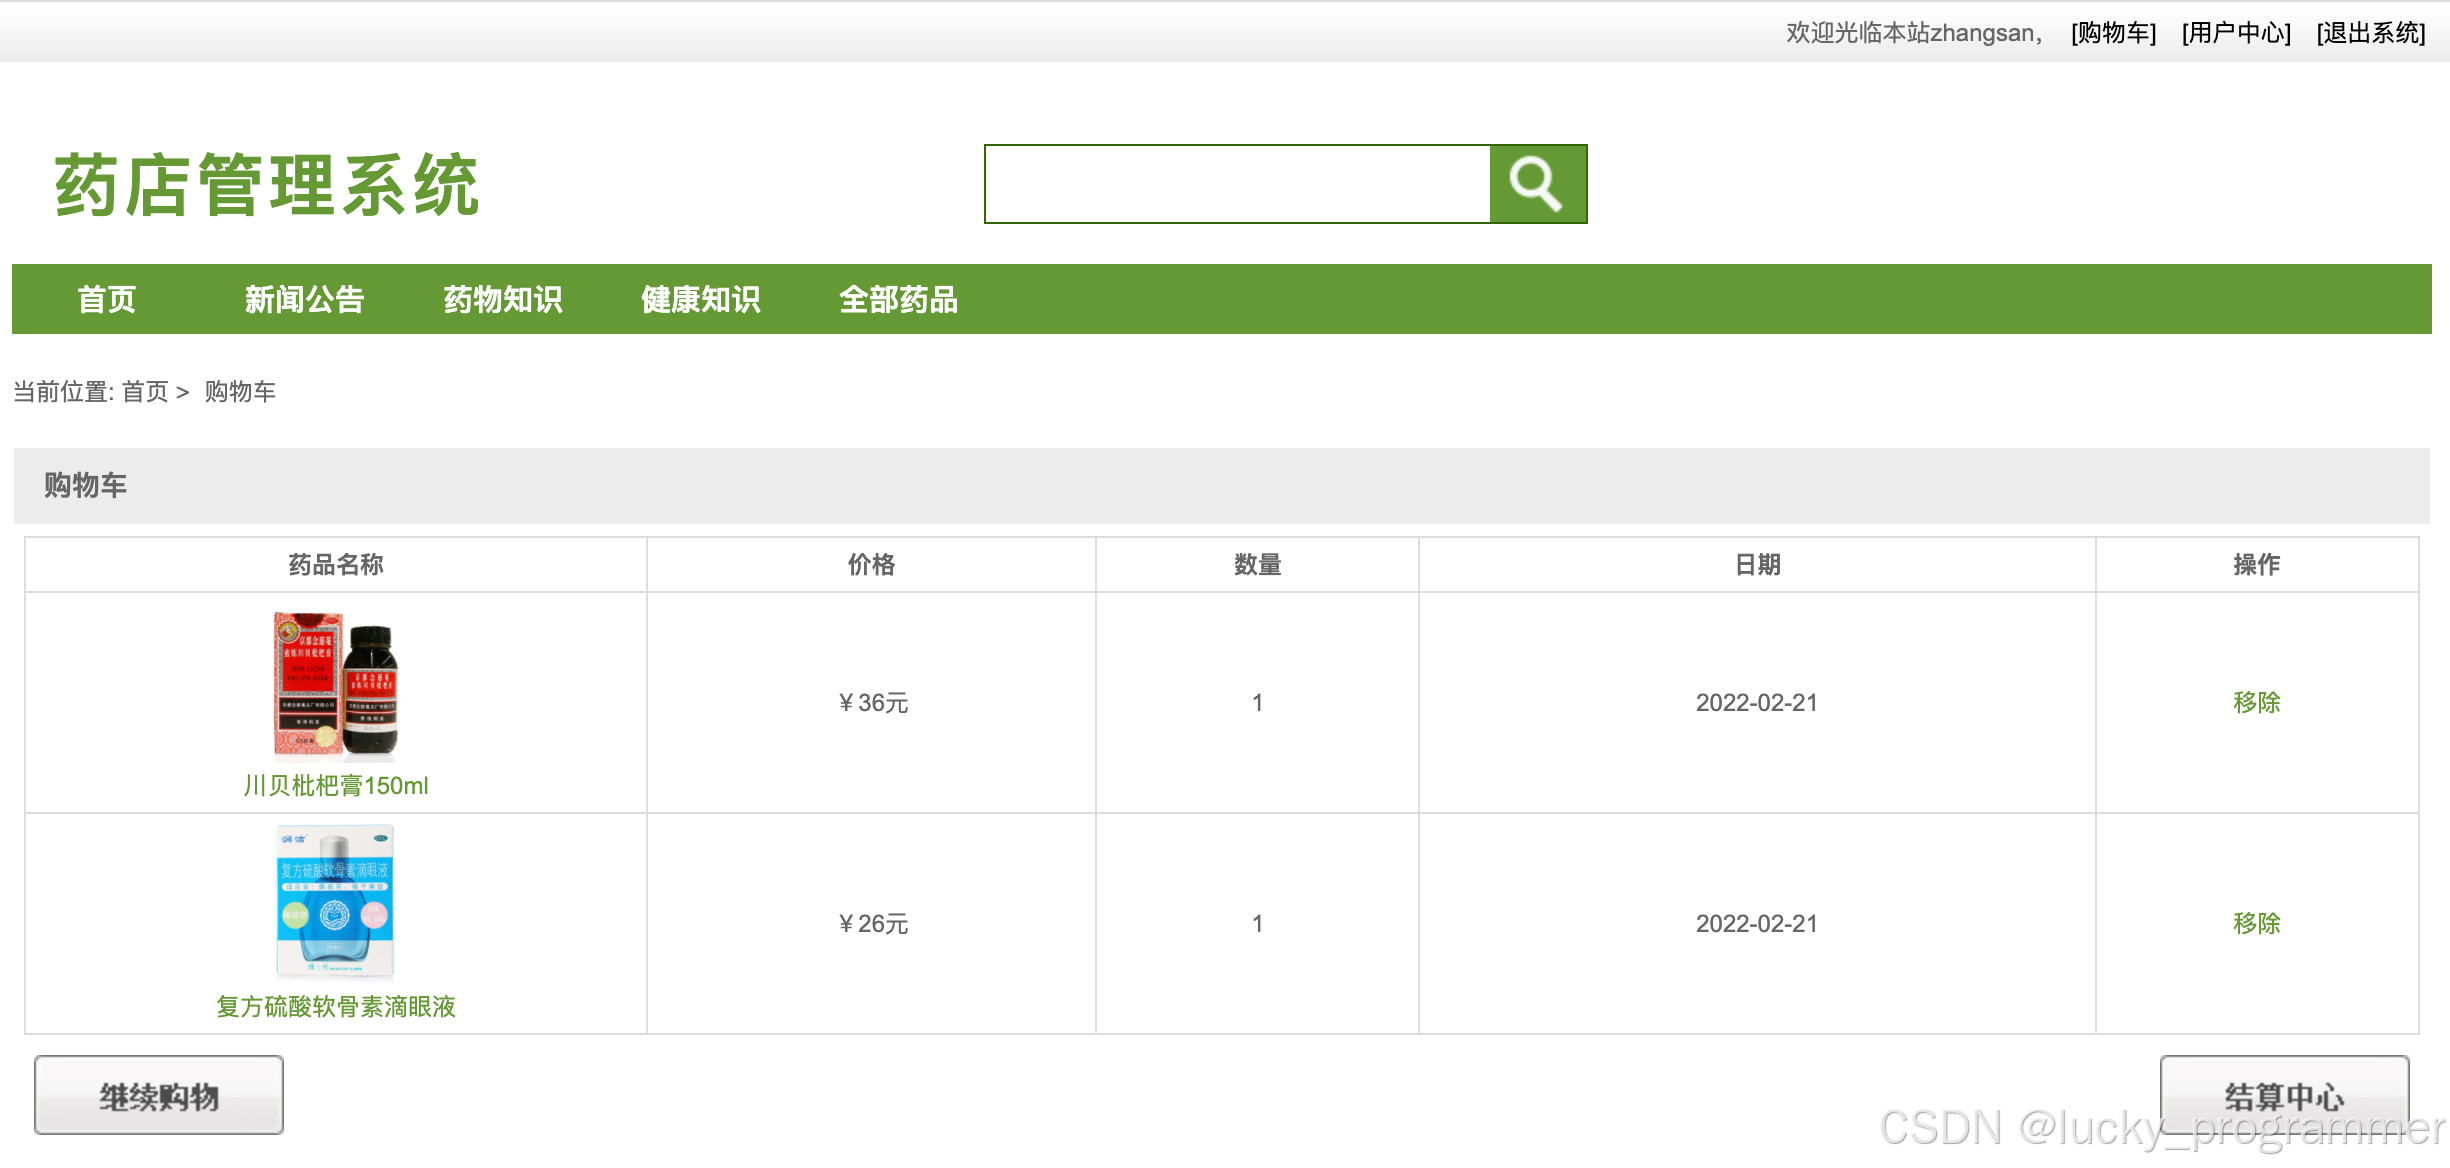2450x1168 pixels.
Task: Open the 全部药品 menu item
Action: tap(898, 299)
